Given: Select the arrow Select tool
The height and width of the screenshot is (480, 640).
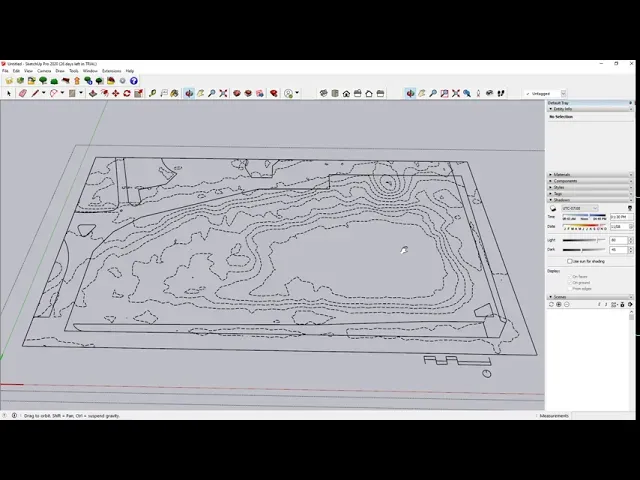Looking at the screenshot, I should pos(9,93).
